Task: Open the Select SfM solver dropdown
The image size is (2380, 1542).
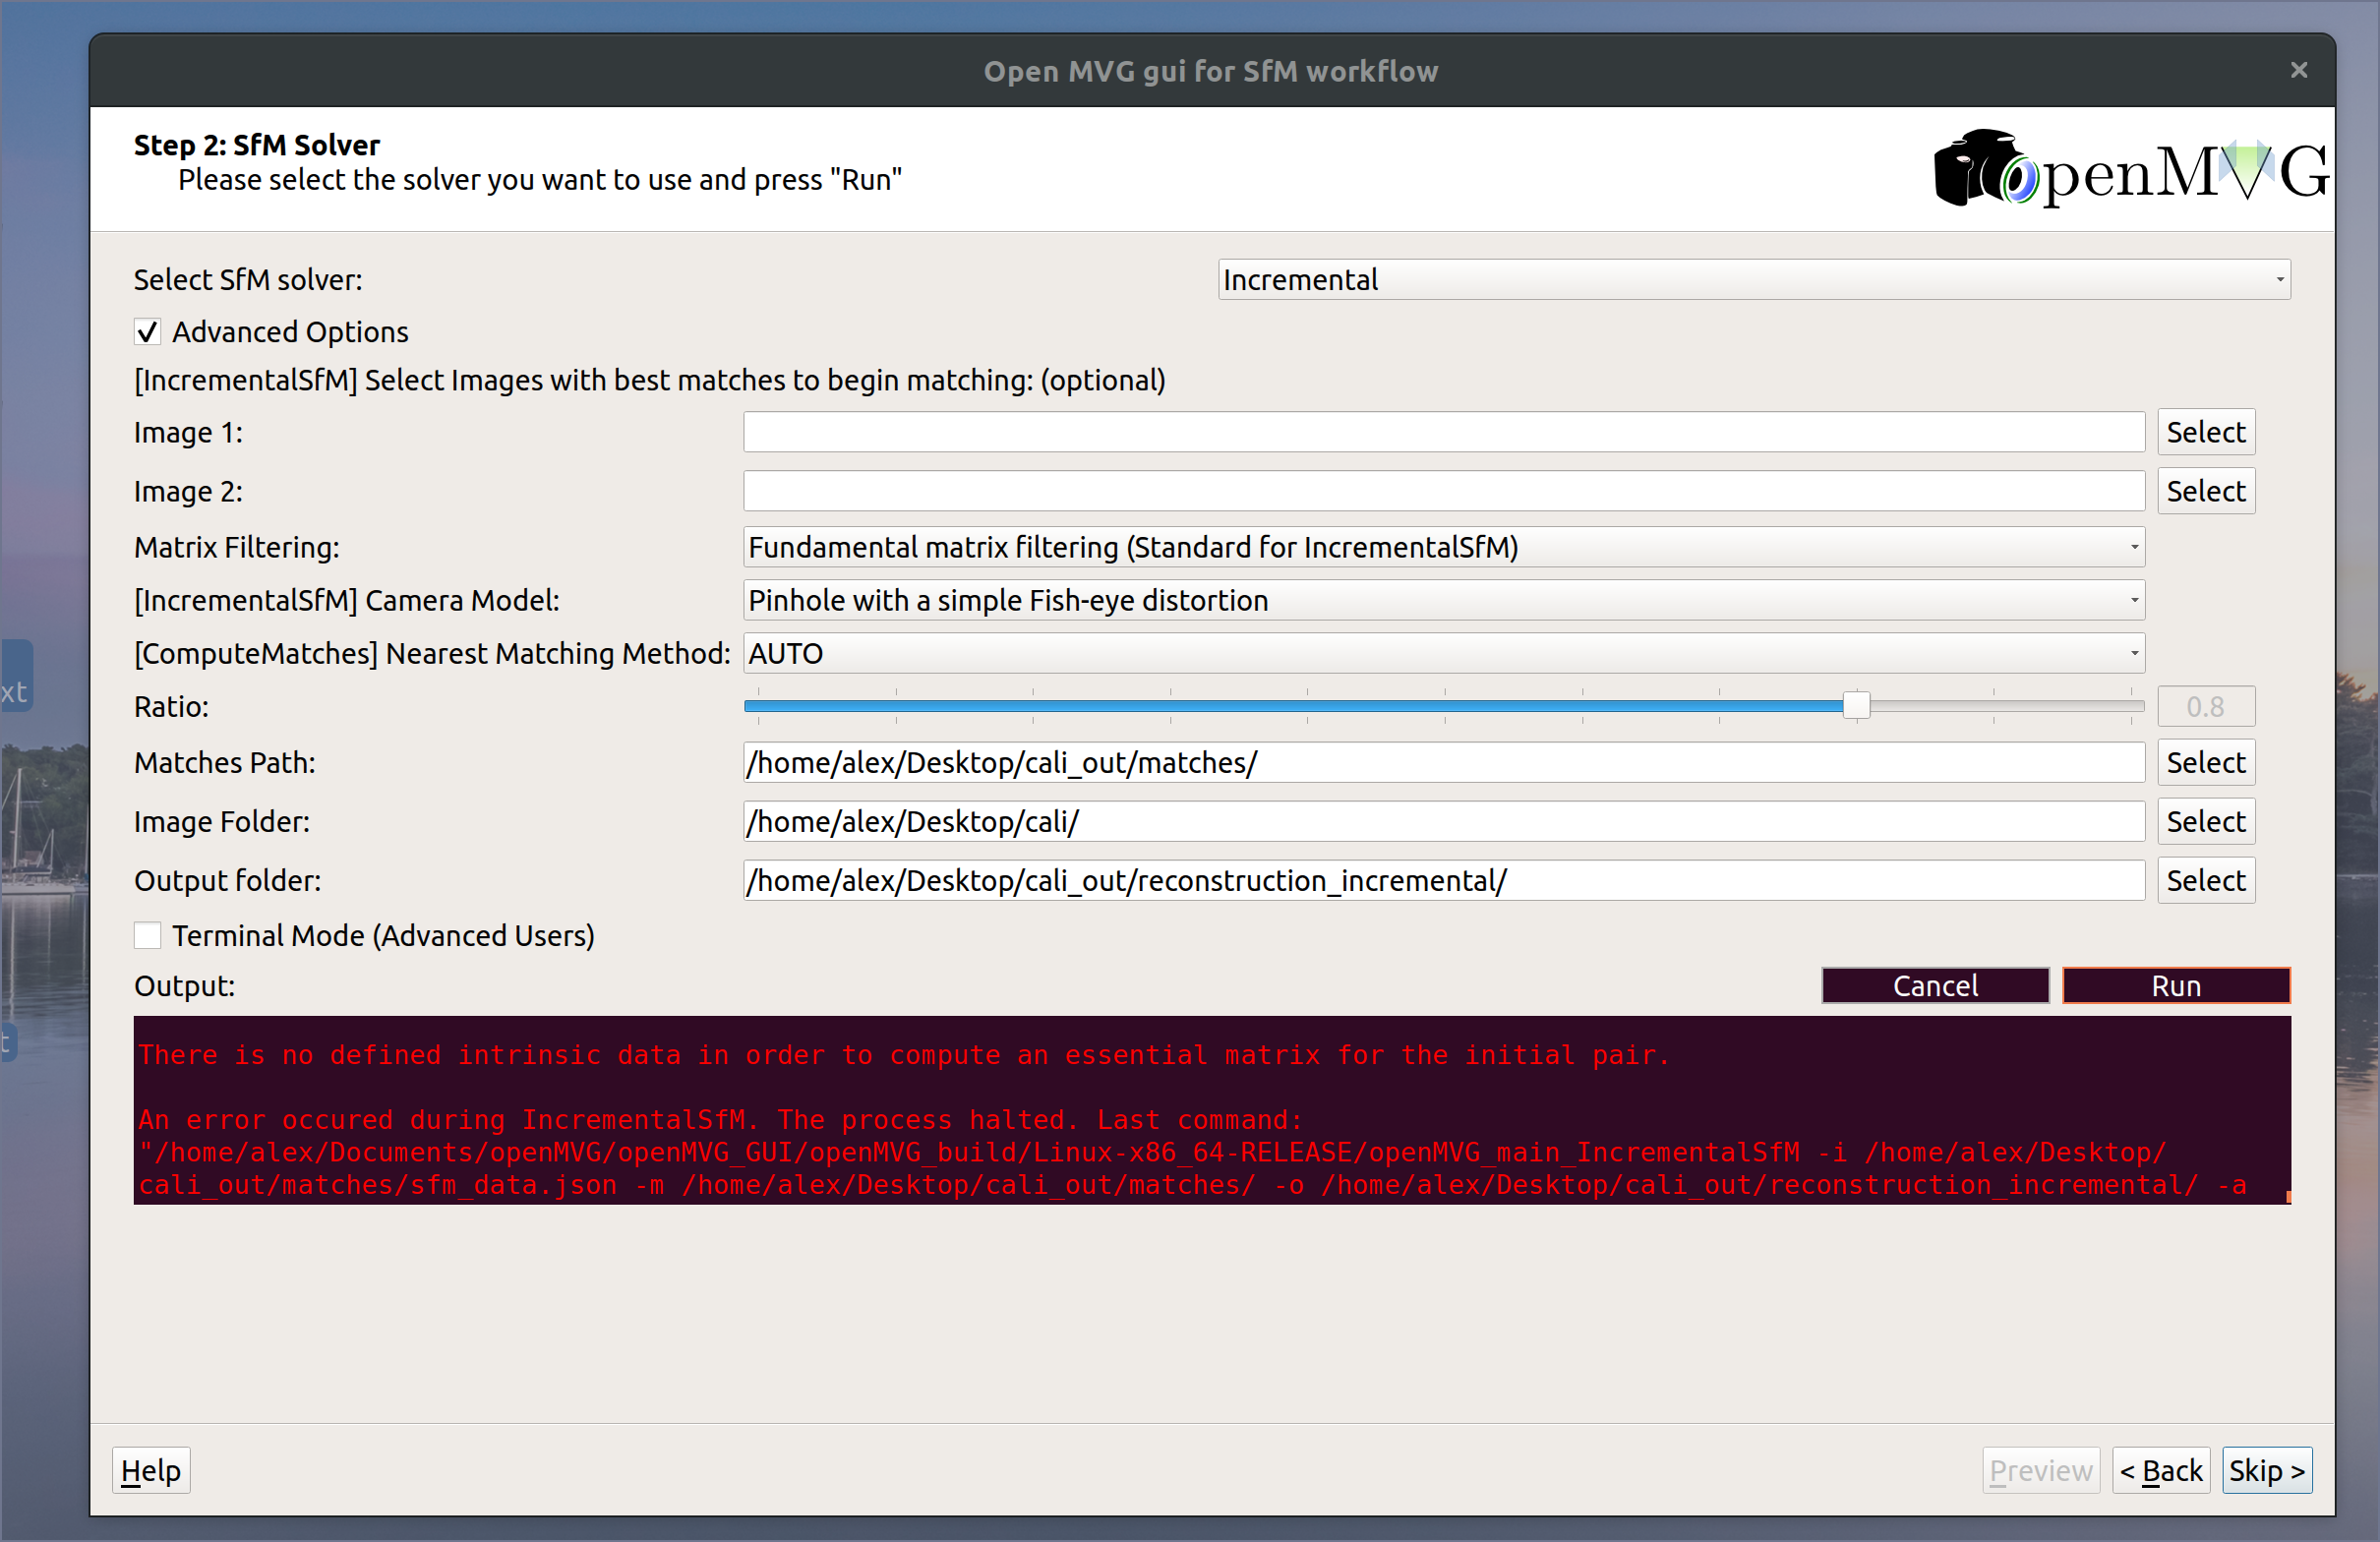Action: pyautogui.click(x=1753, y=280)
